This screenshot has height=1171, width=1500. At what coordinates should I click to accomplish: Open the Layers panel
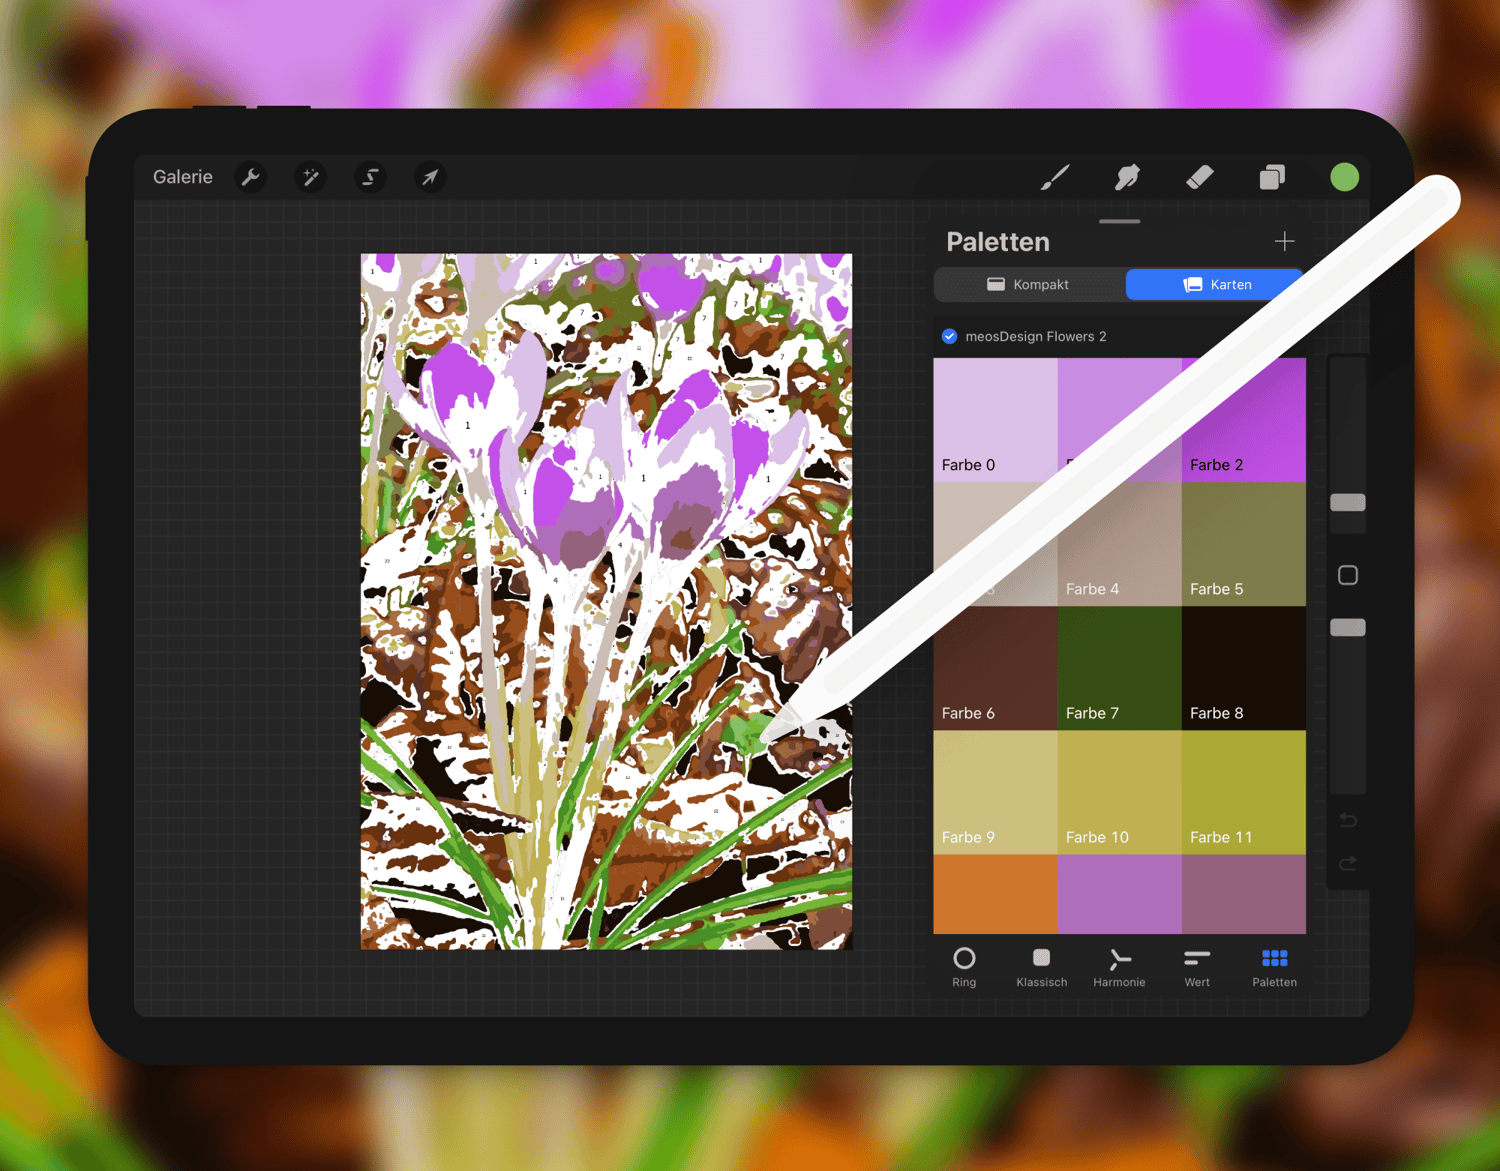coord(1272,177)
